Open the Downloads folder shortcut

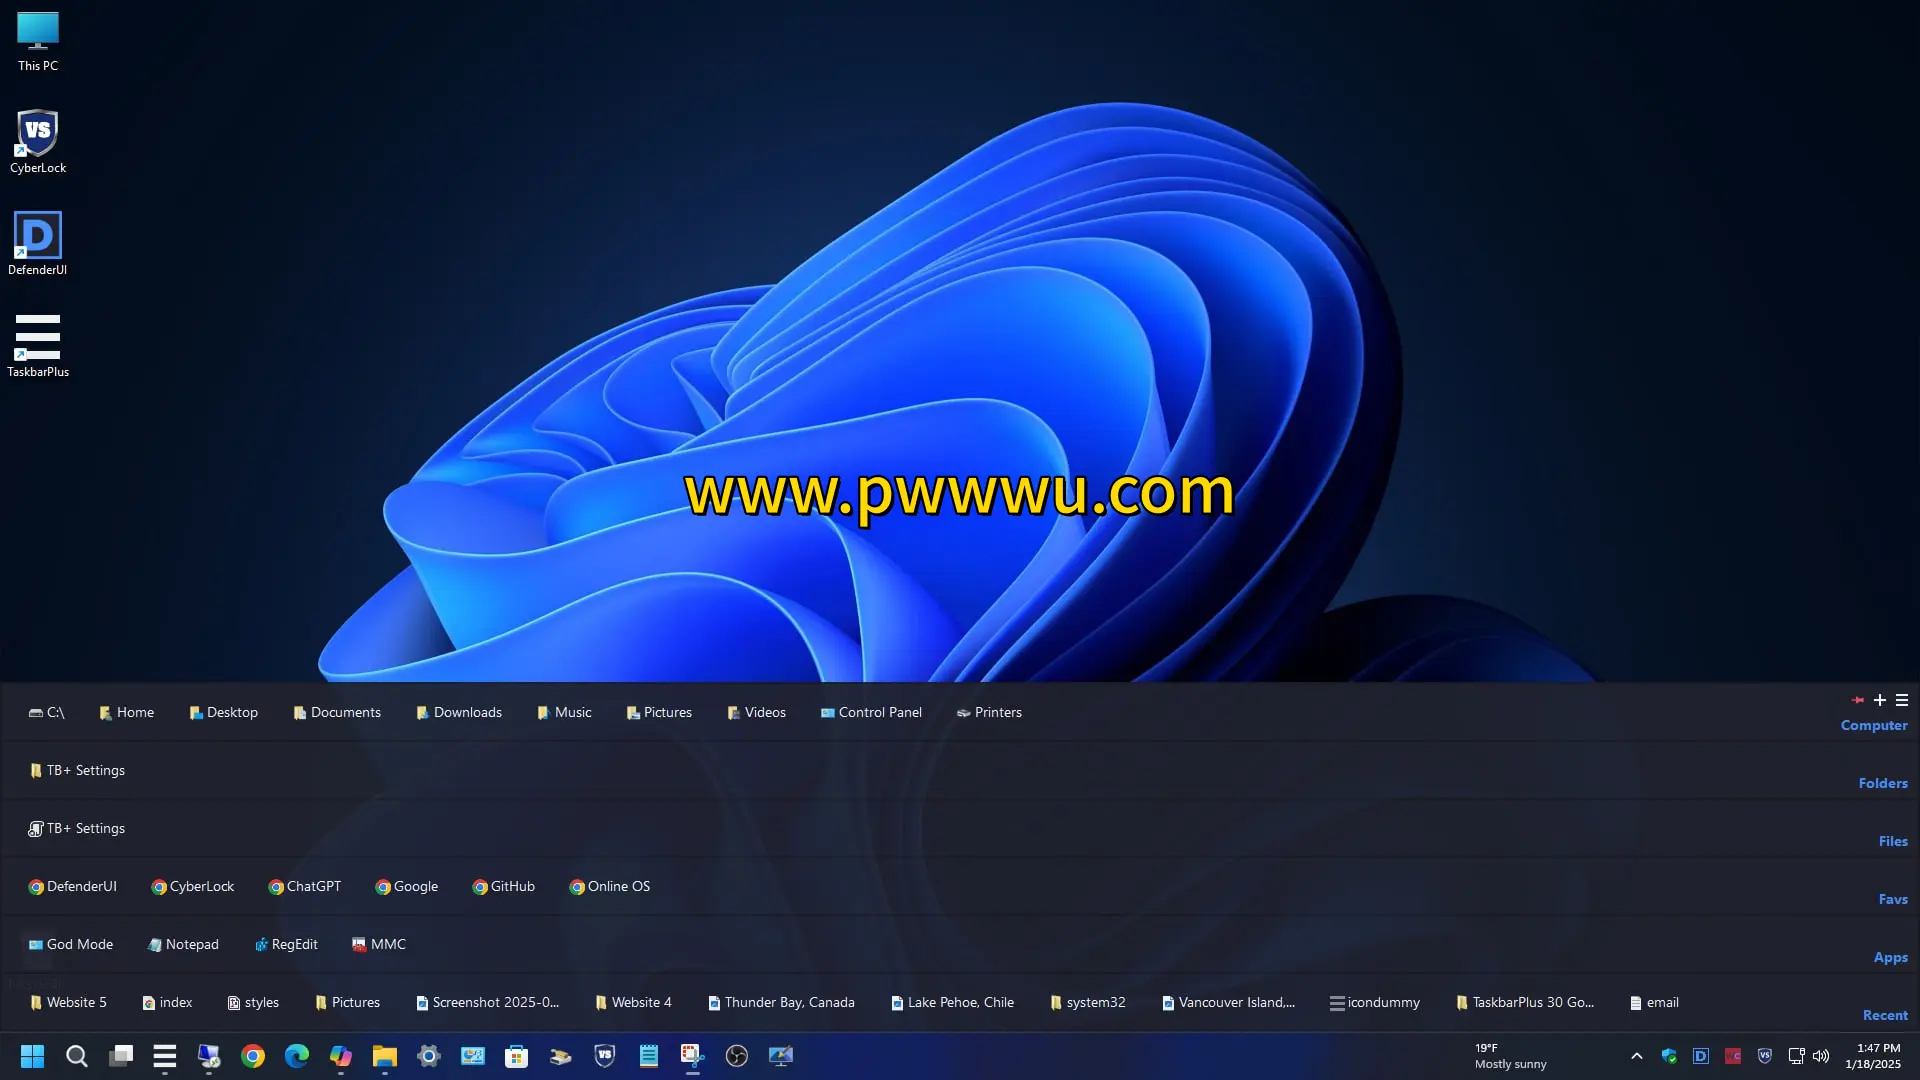(459, 712)
